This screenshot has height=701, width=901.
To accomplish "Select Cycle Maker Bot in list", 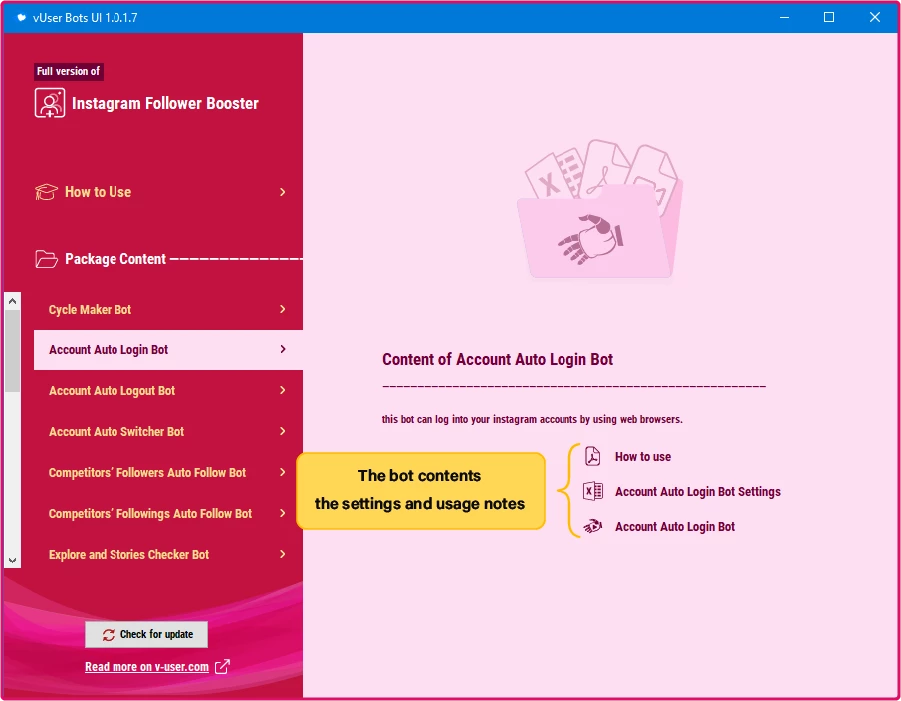I will click(168, 309).
